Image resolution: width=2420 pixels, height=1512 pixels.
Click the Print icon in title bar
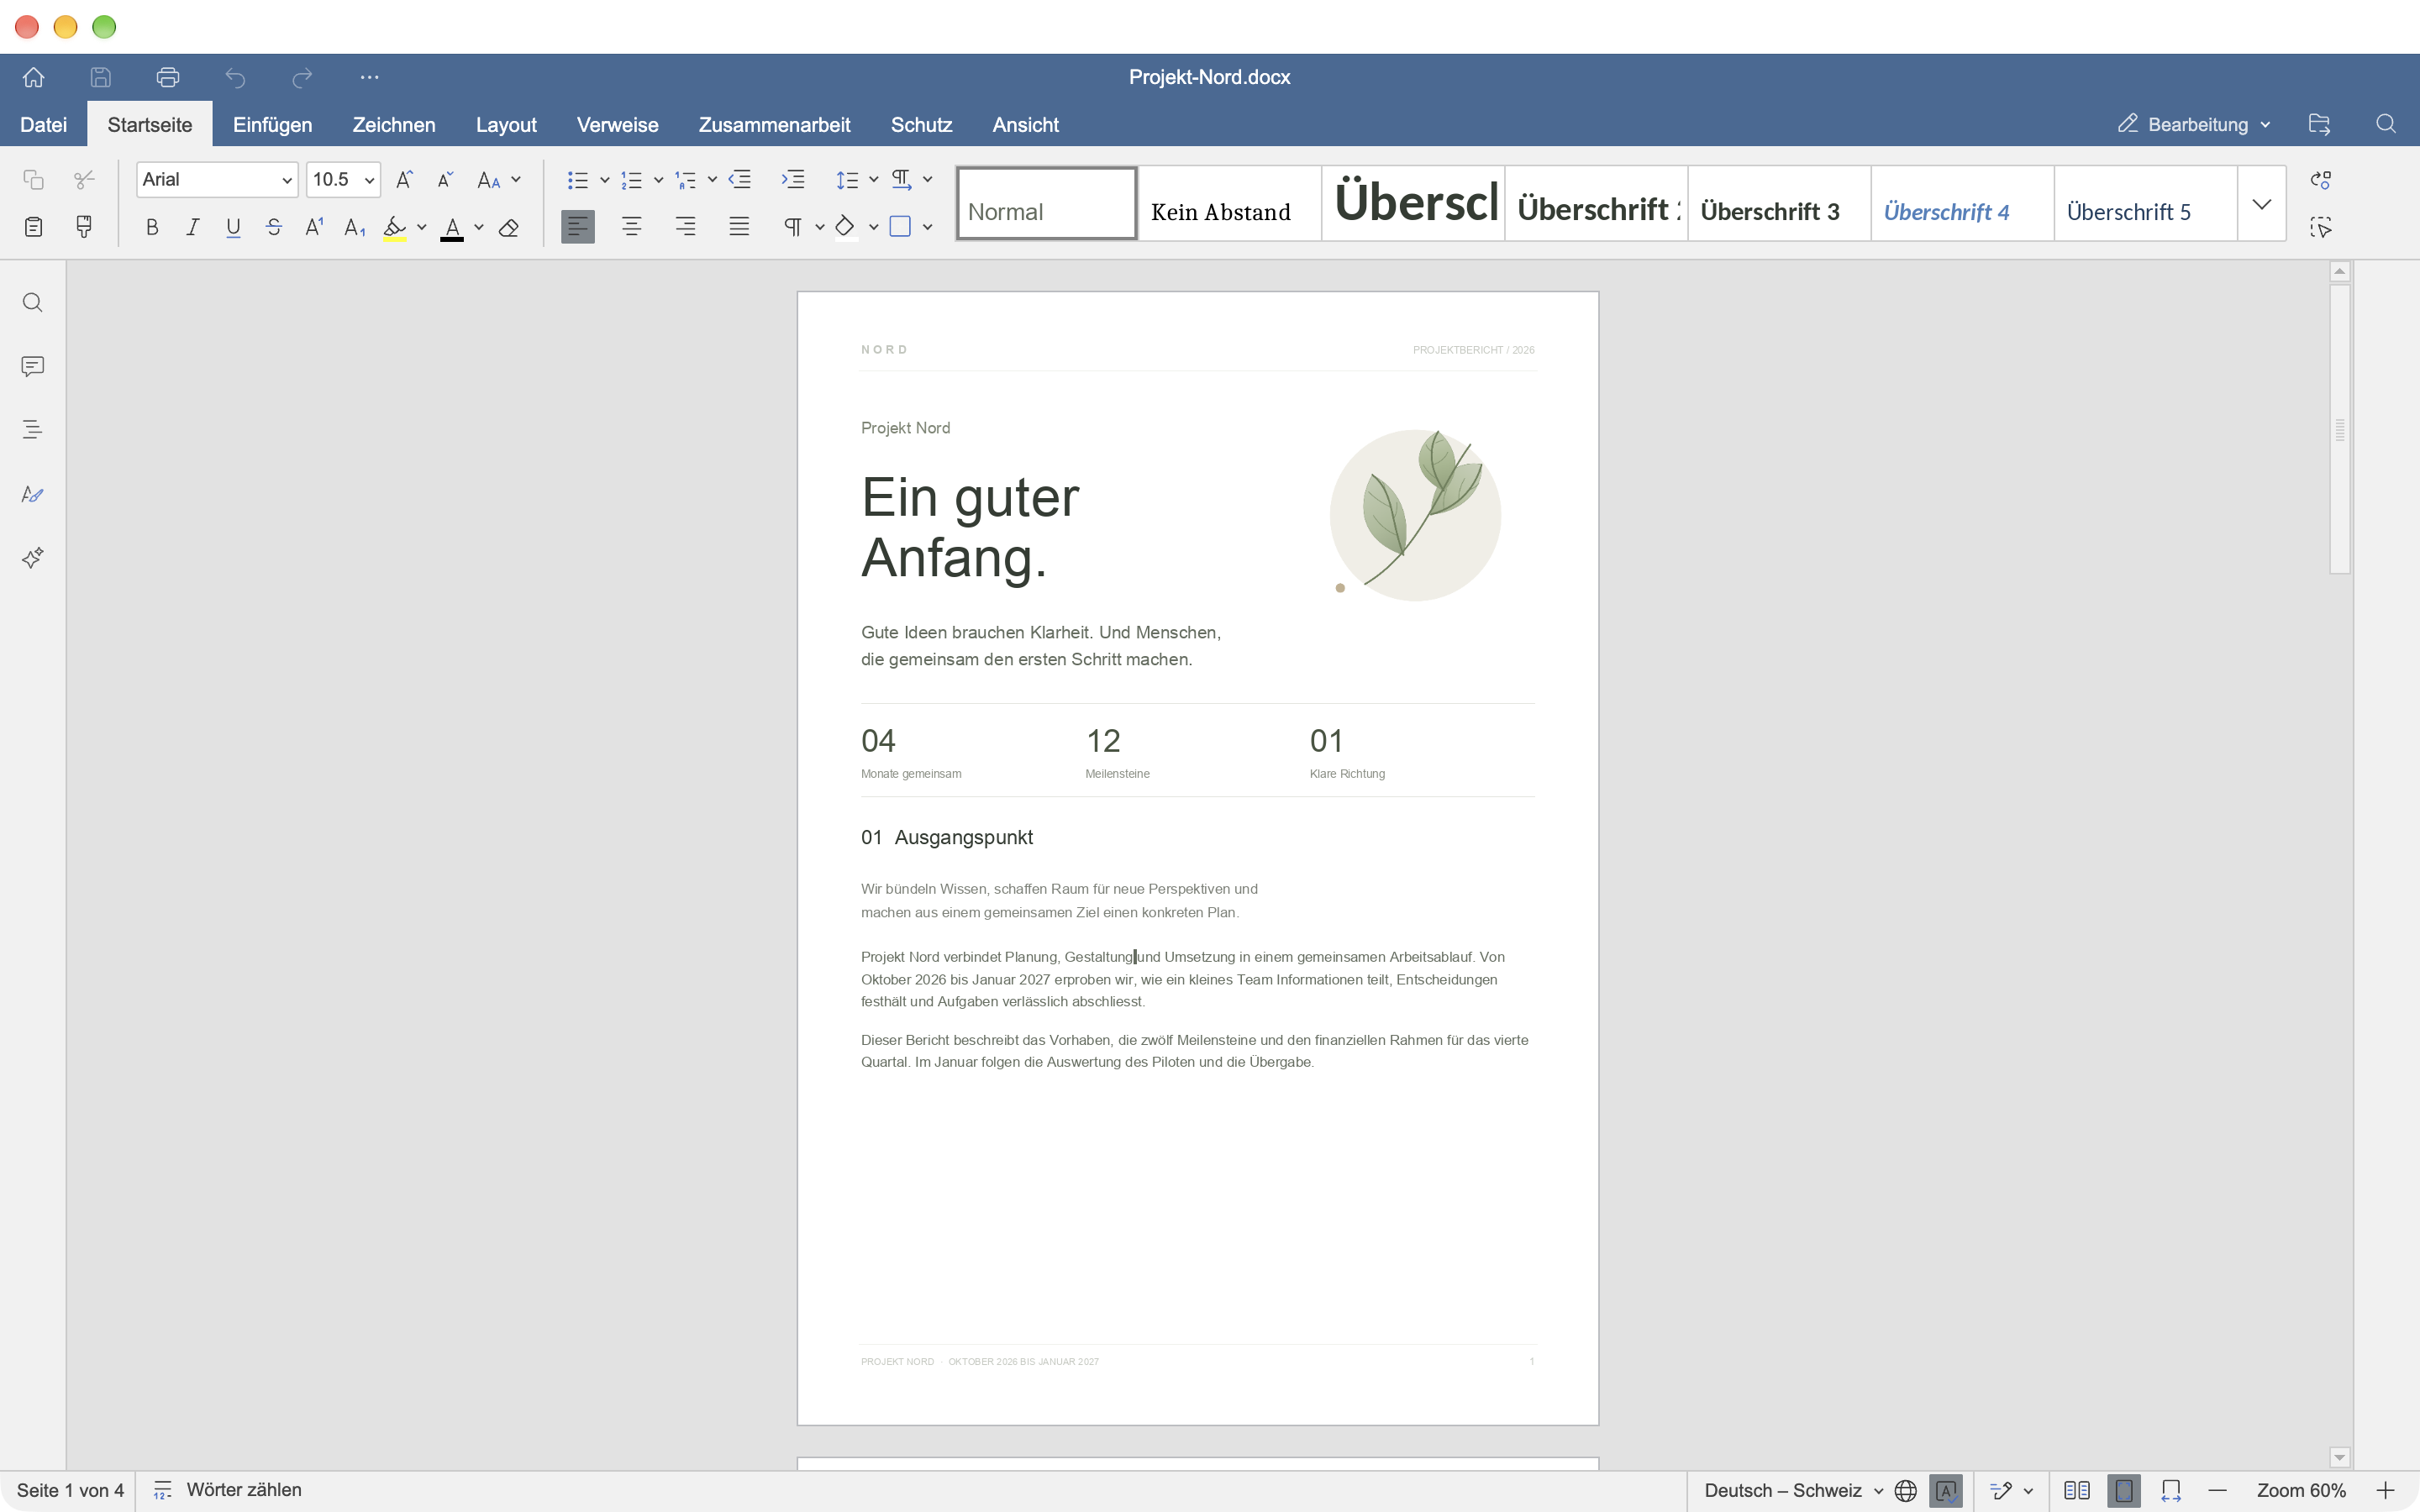click(x=168, y=77)
